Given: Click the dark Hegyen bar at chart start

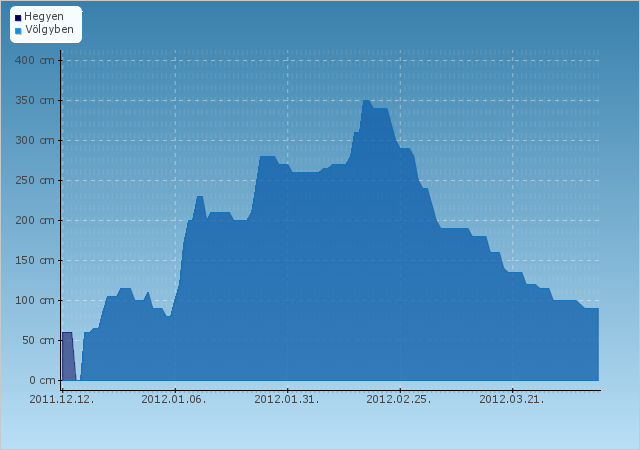Looking at the screenshot, I should pyautogui.click(x=69, y=356).
